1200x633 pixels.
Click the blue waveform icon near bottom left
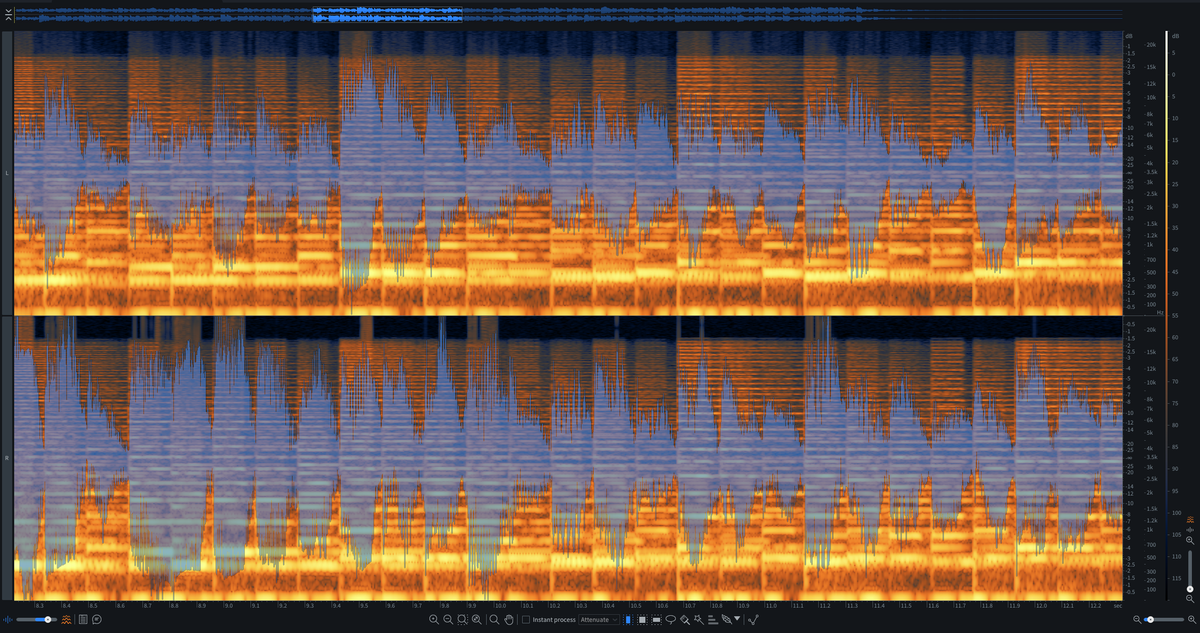click(8, 620)
